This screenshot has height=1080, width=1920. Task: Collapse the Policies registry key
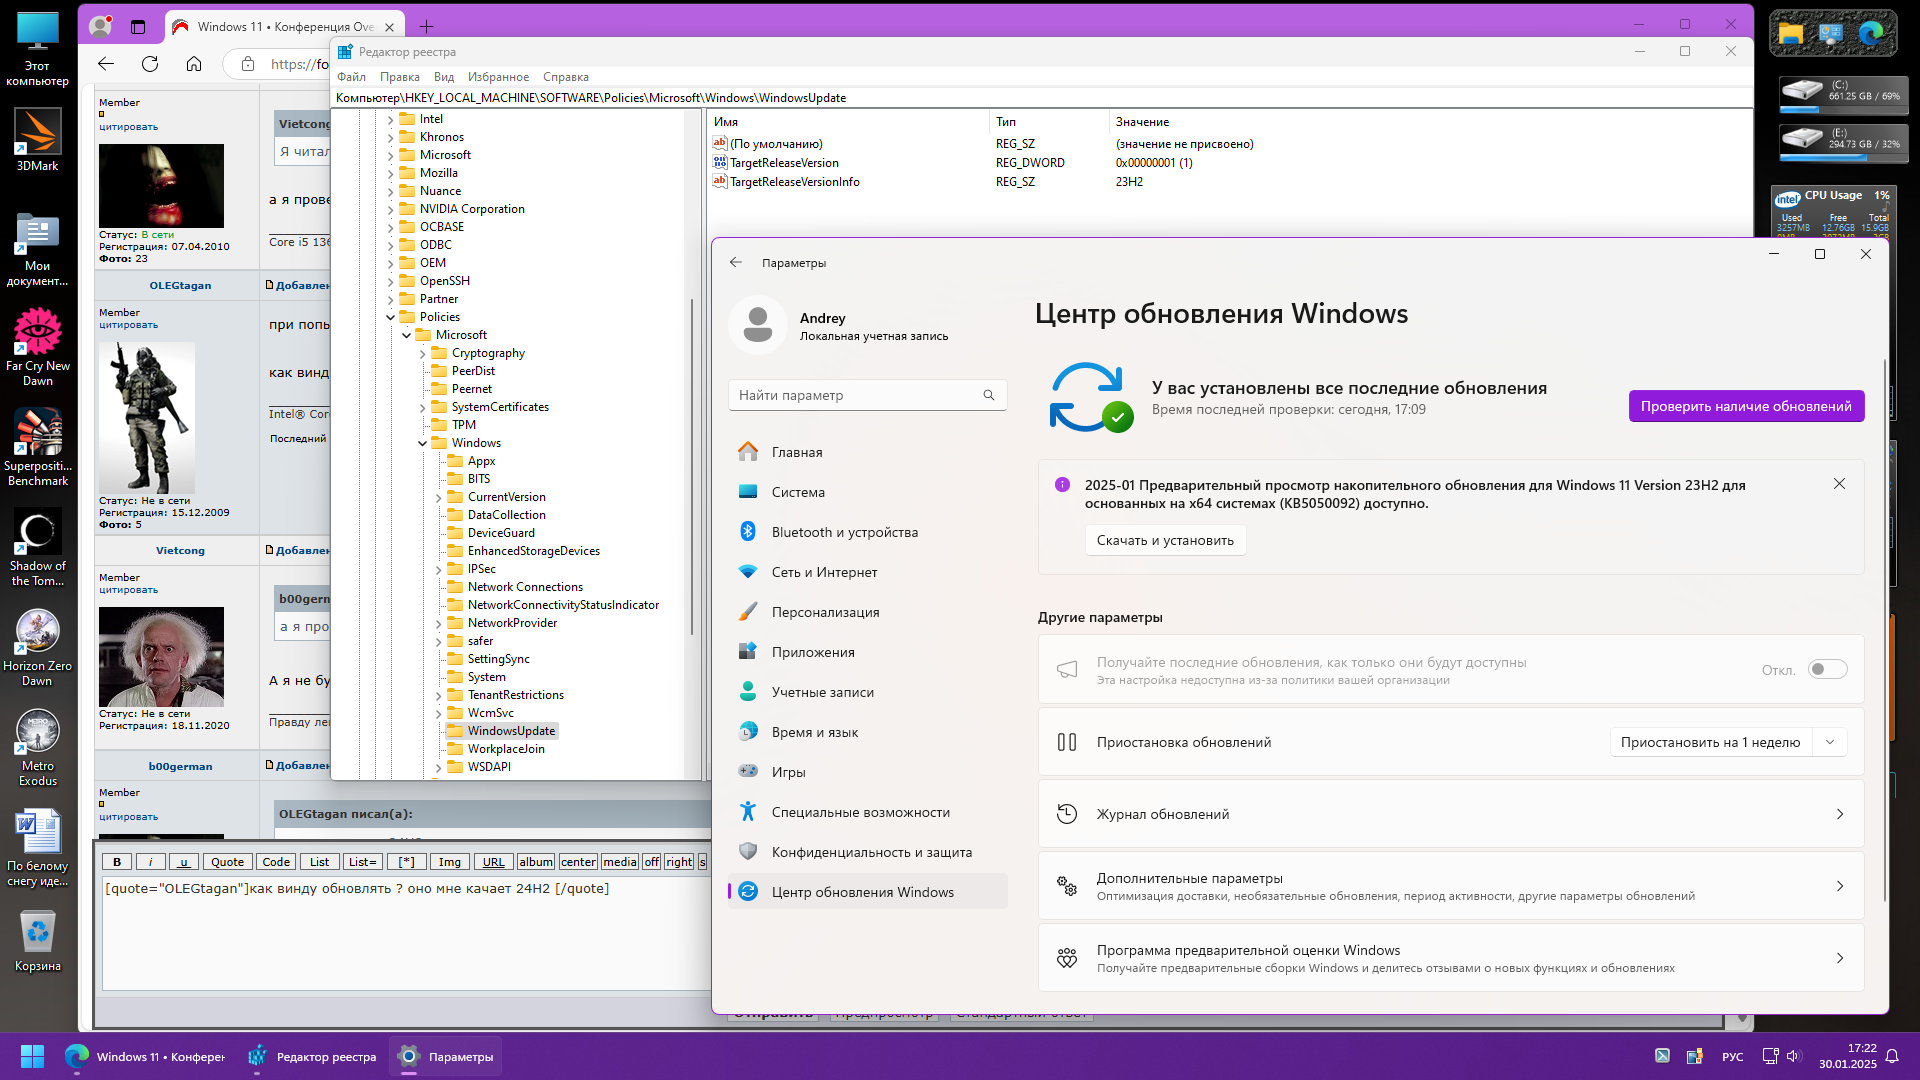click(x=391, y=317)
